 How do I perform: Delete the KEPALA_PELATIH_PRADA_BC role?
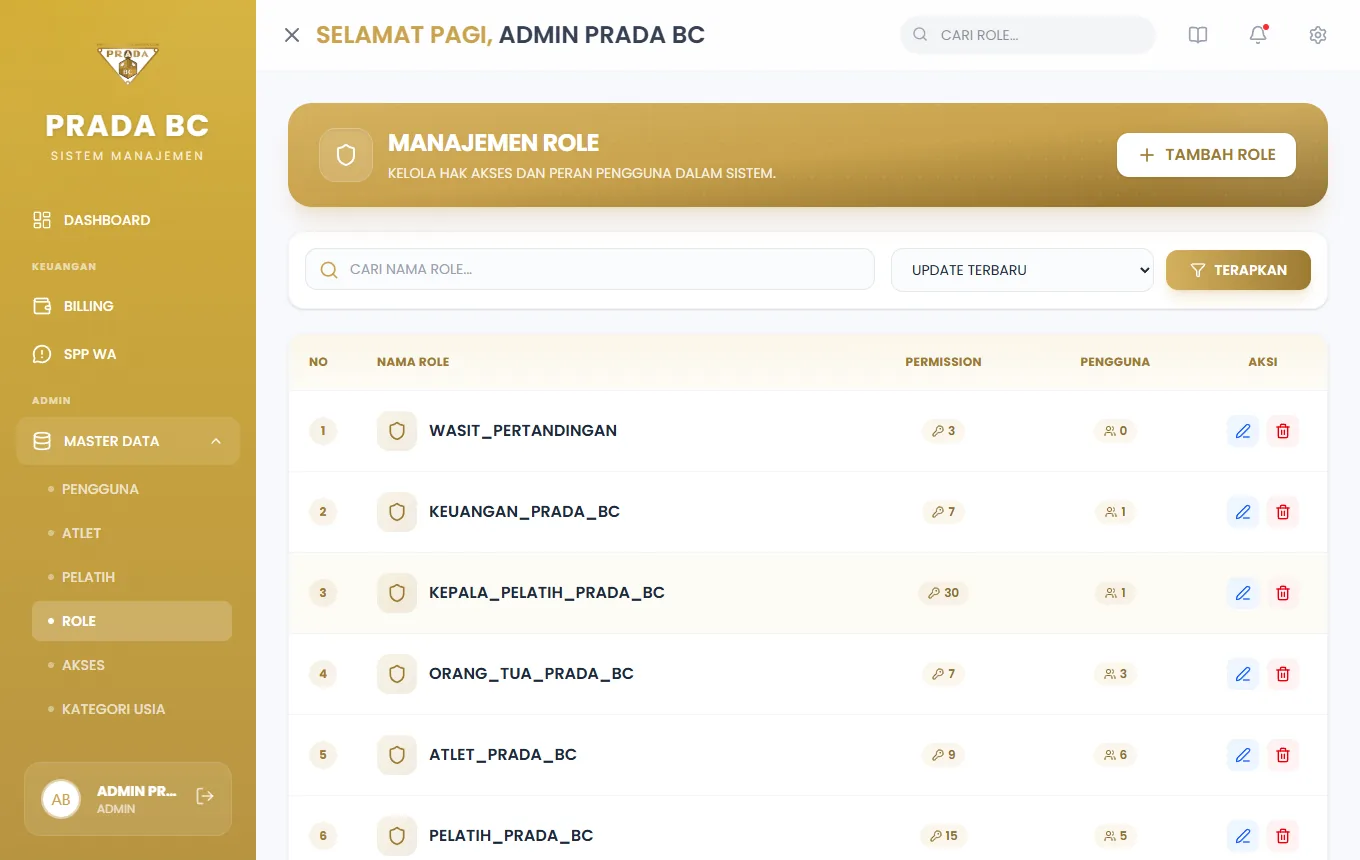tap(1283, 593)
